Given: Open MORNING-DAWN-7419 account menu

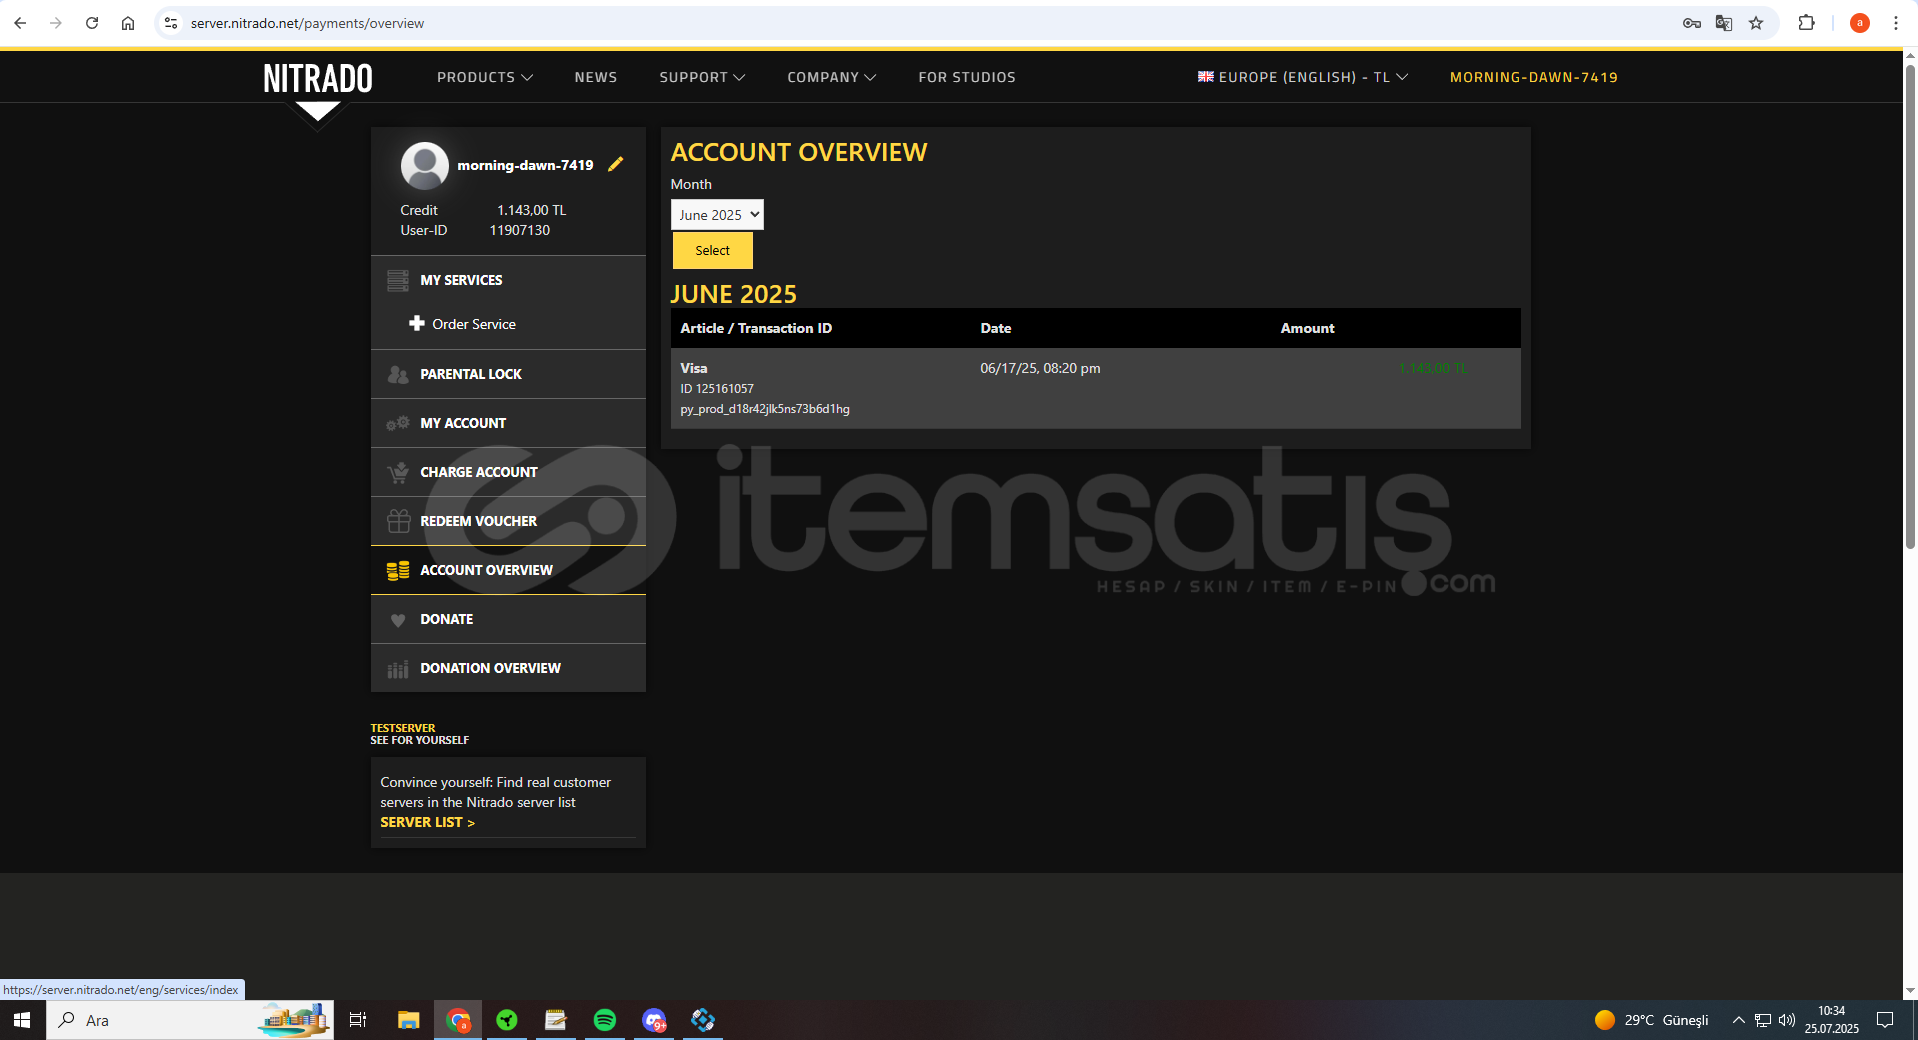Looking at the screenshot, I should pyautogui.click(x=1534, y=77).
